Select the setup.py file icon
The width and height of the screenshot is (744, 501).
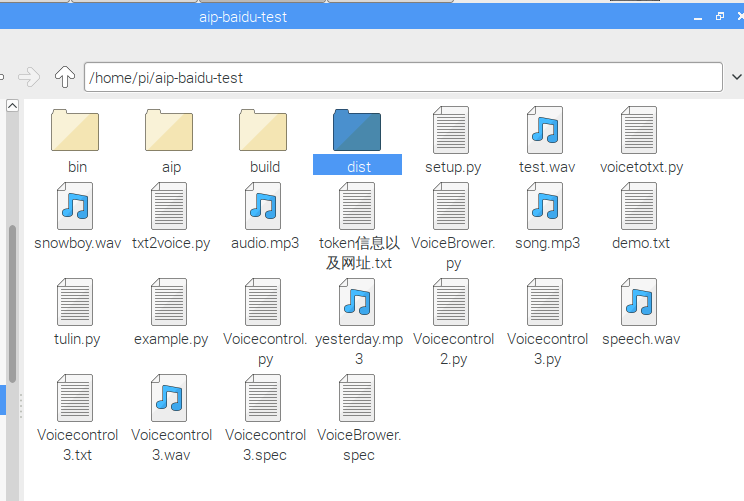tap(451, 130)
